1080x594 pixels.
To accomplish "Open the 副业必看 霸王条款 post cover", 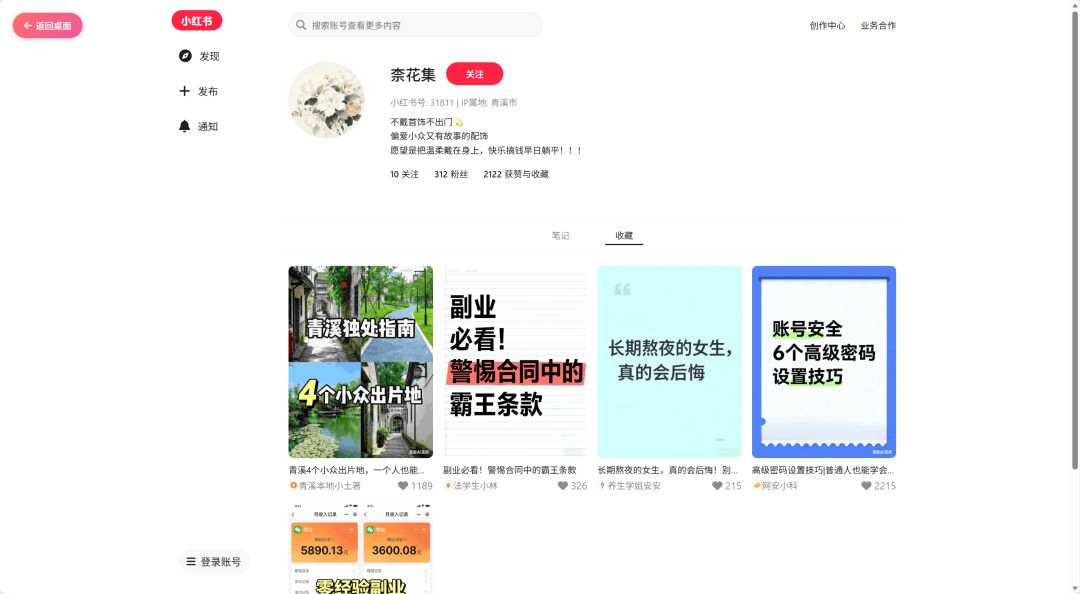I will (515, 362).
